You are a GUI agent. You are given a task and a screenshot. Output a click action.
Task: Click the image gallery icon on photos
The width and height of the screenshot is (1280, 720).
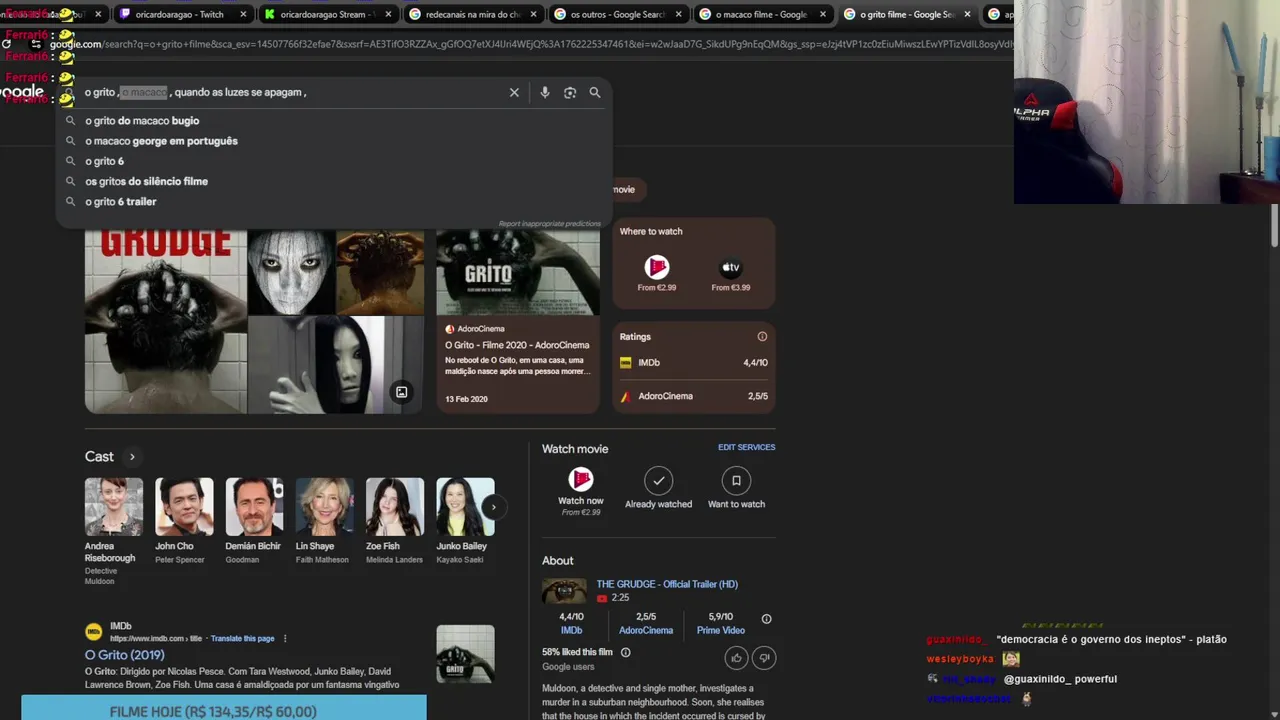pyautogui.click(x=401, y=392)
